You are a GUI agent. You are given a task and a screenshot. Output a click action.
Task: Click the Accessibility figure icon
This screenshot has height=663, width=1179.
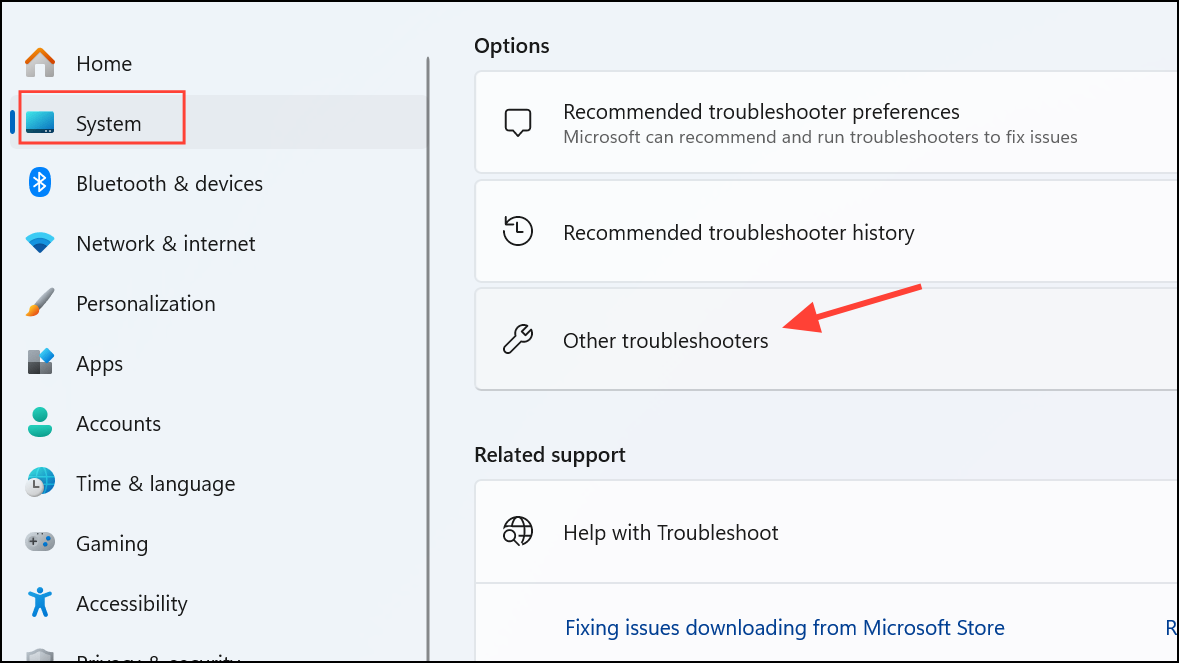tap(40, 602)
